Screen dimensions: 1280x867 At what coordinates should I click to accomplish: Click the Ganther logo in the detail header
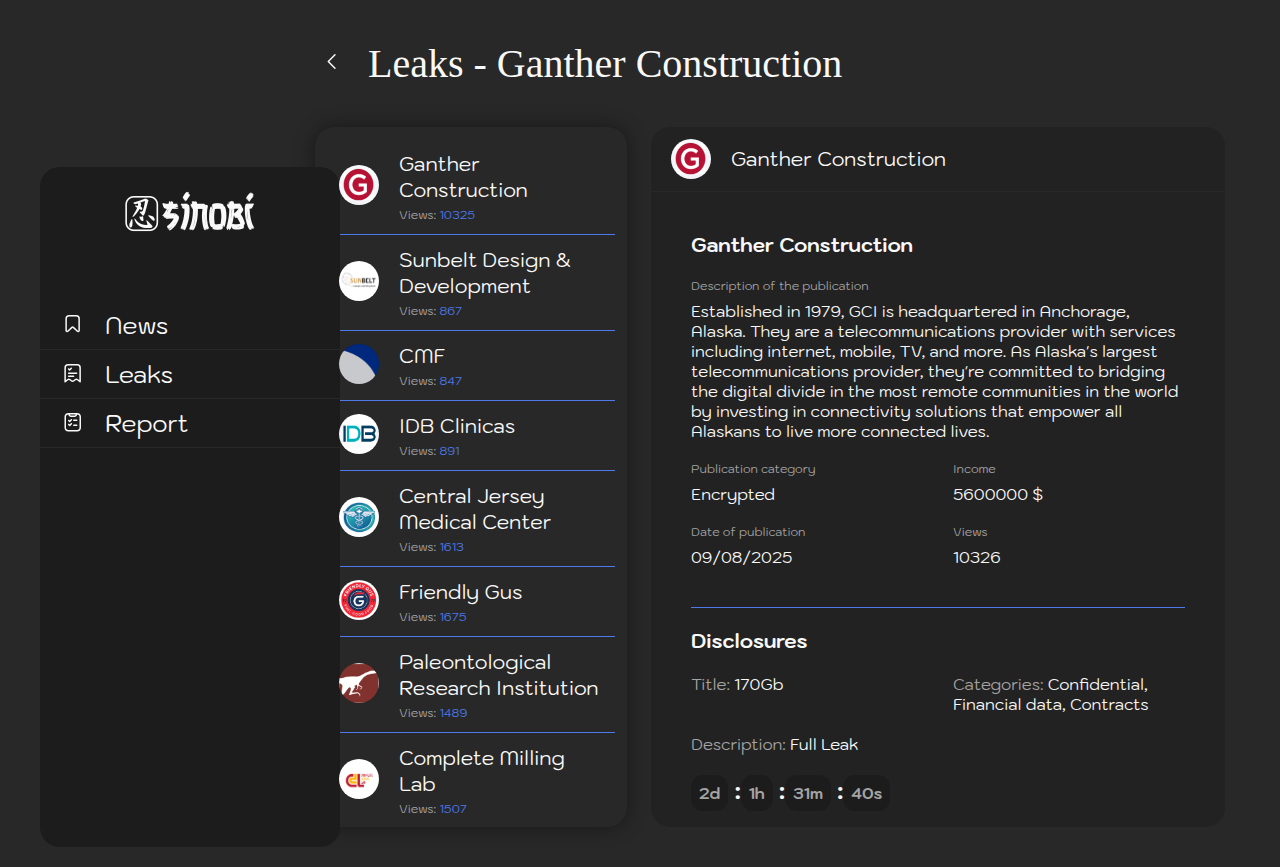[691, 159]
